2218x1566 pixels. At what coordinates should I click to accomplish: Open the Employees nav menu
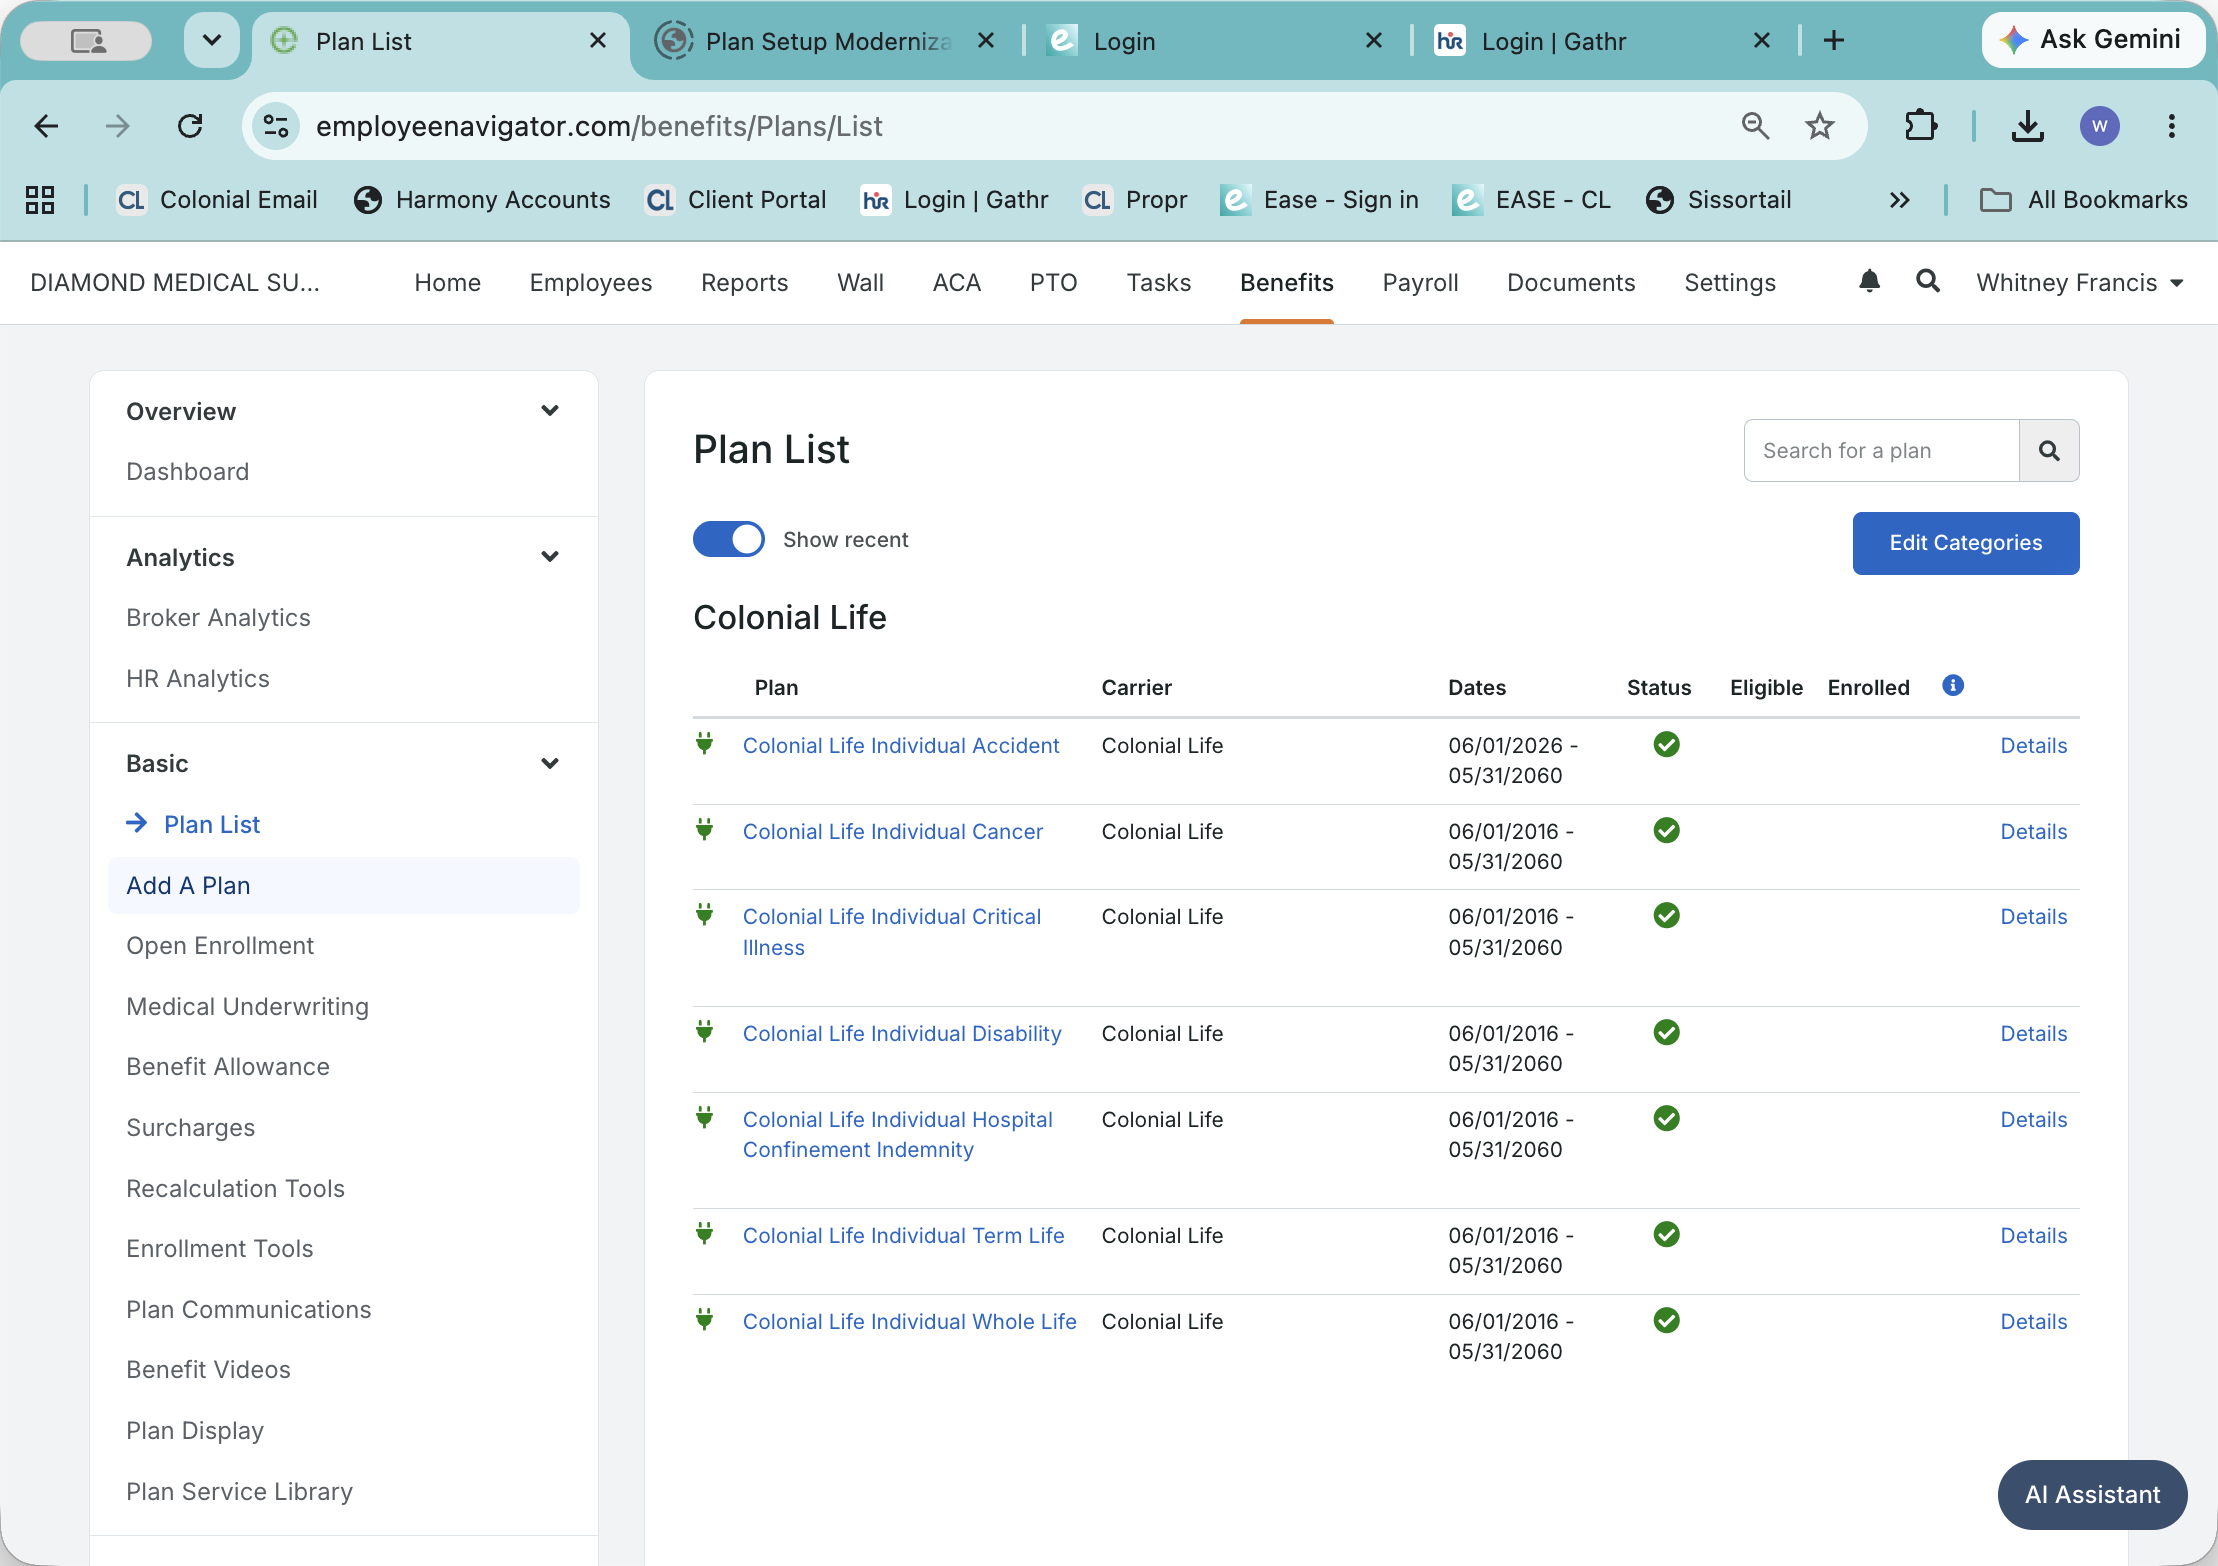(591, 283)
